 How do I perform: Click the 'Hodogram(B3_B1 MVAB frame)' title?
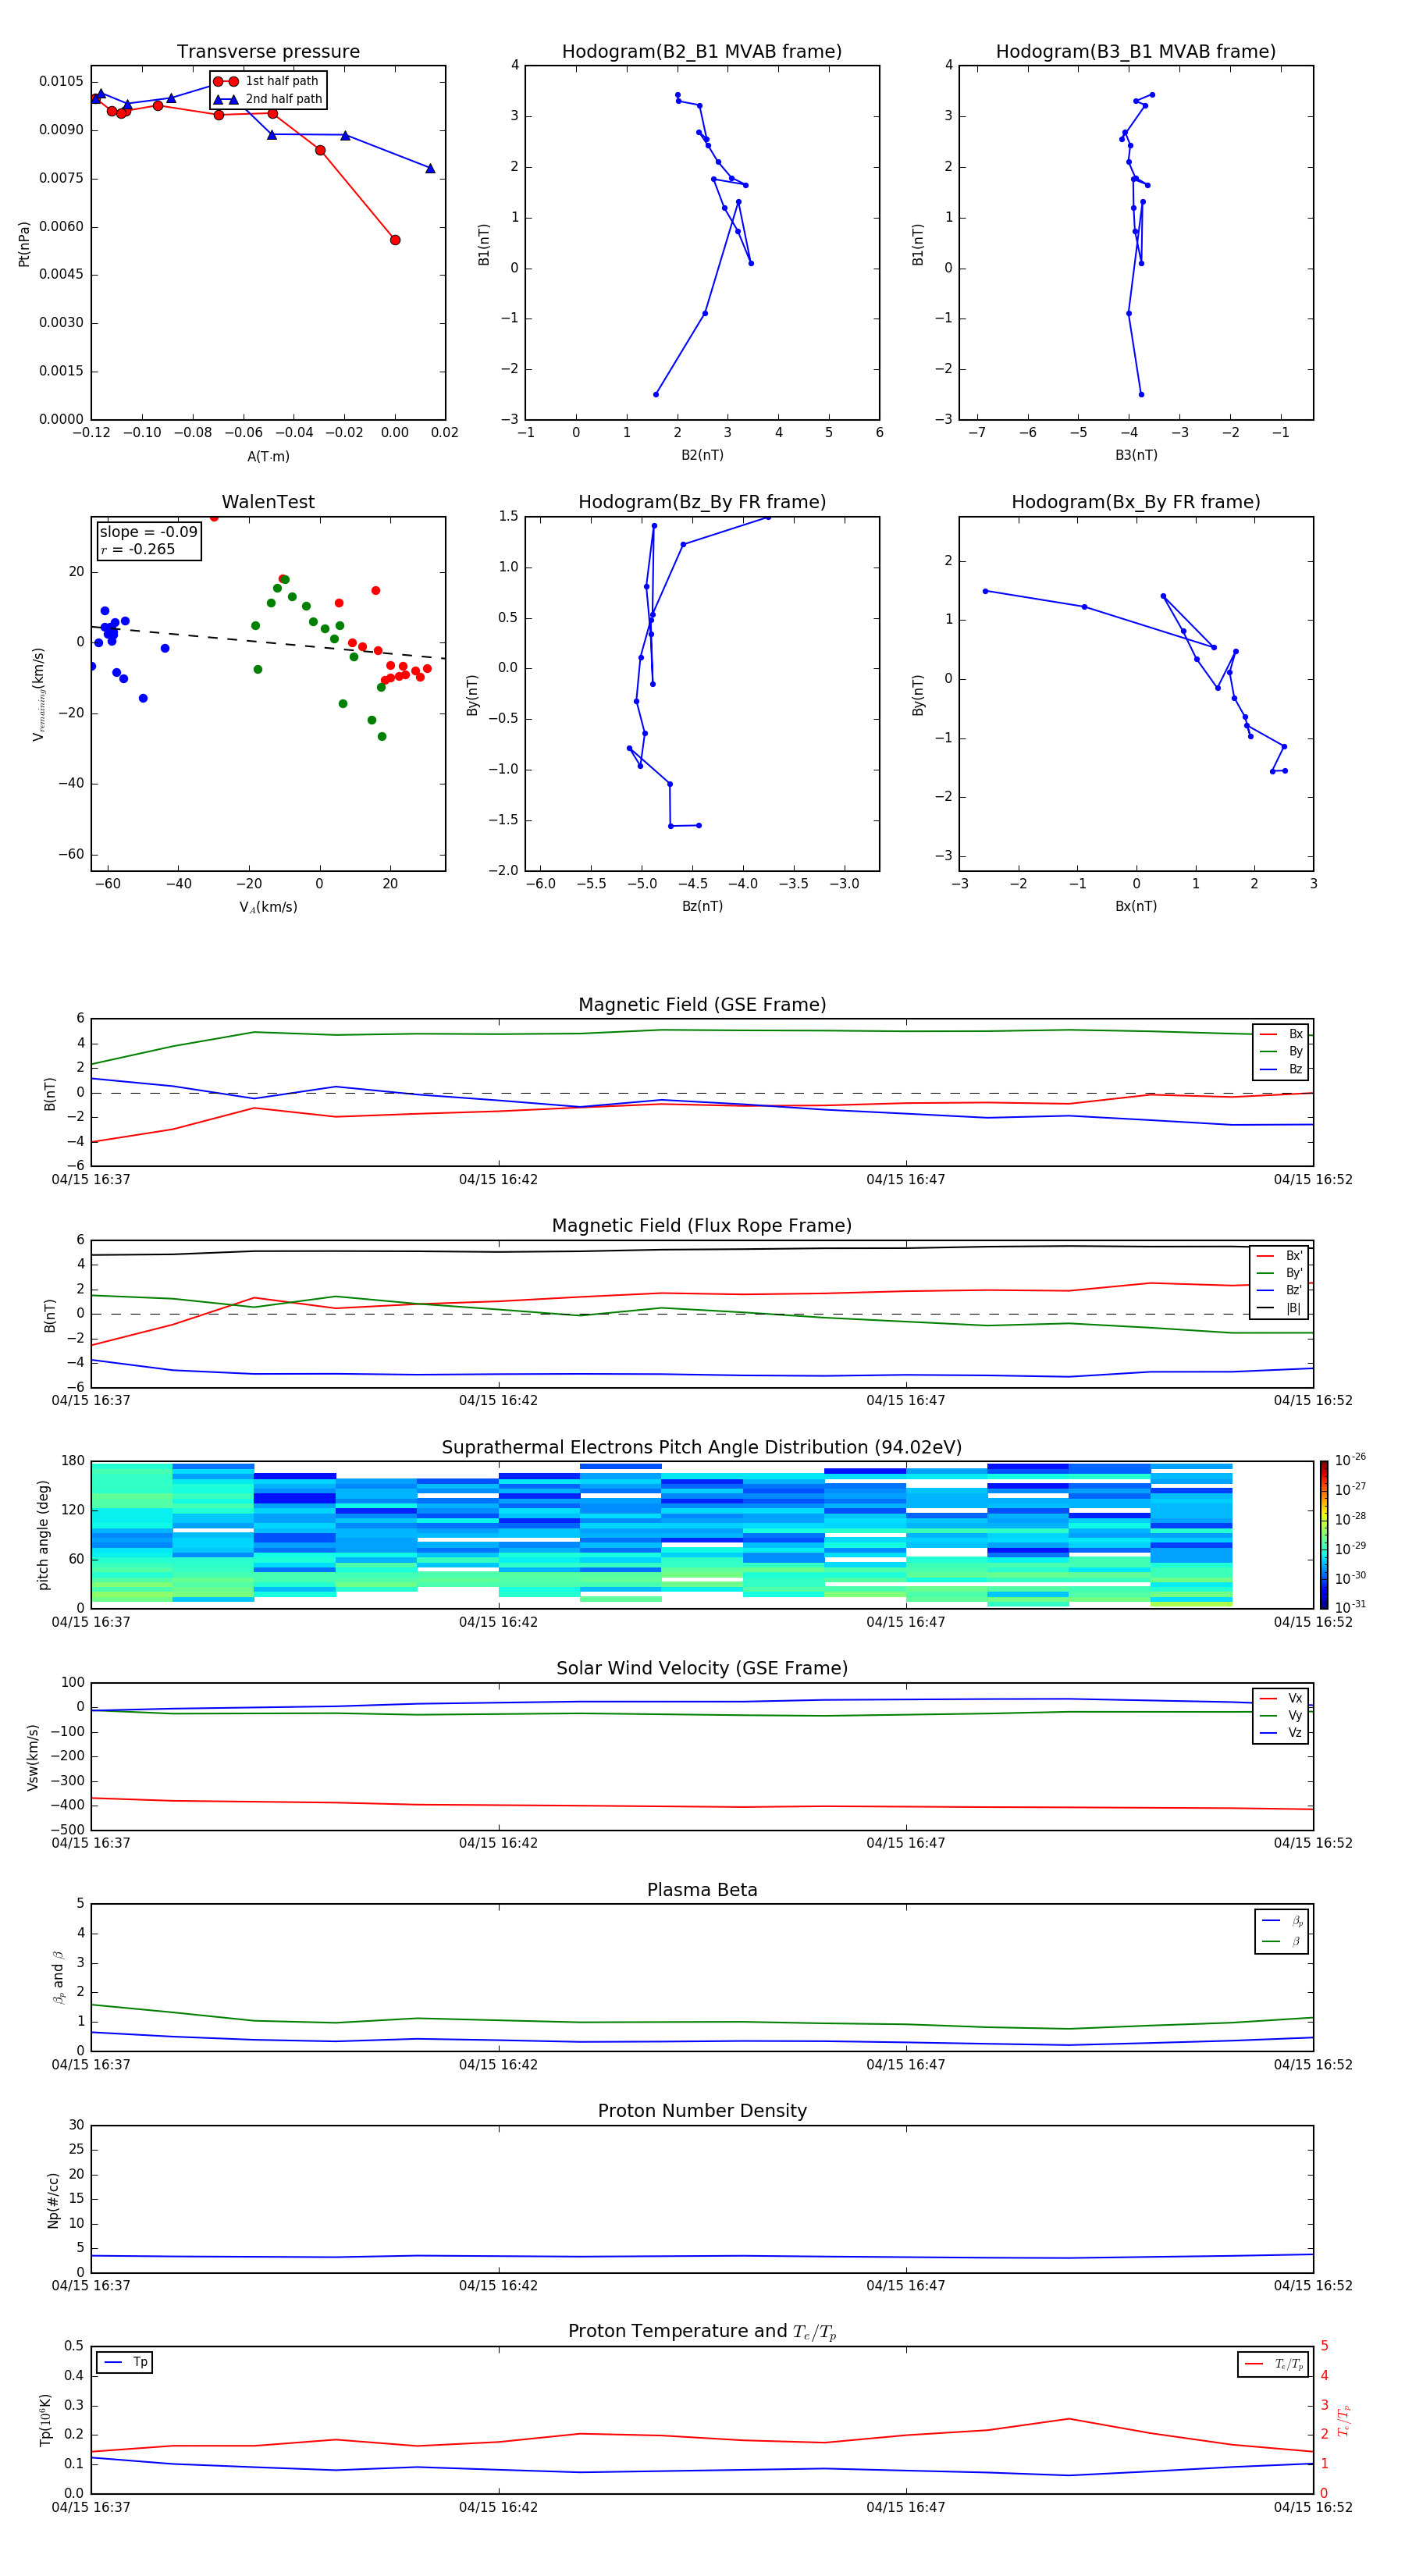(x=1136, y=52)
